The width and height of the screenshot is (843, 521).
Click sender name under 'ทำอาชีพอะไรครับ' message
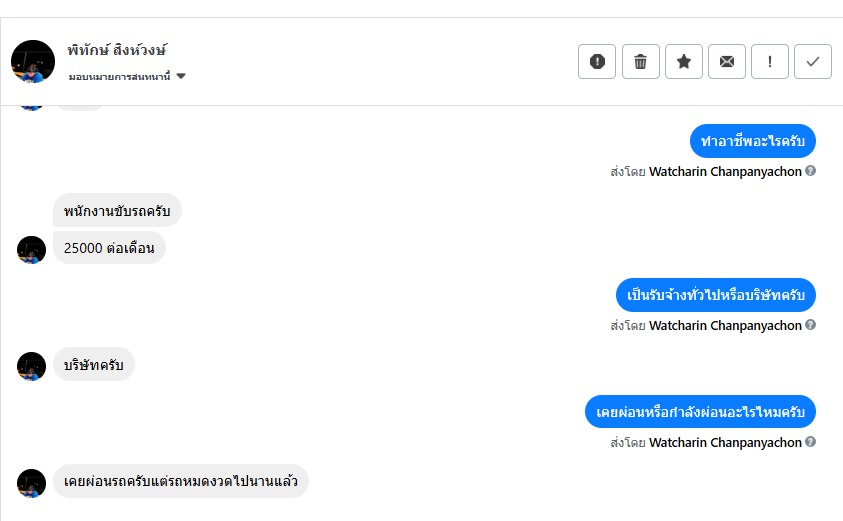(725, 171)
